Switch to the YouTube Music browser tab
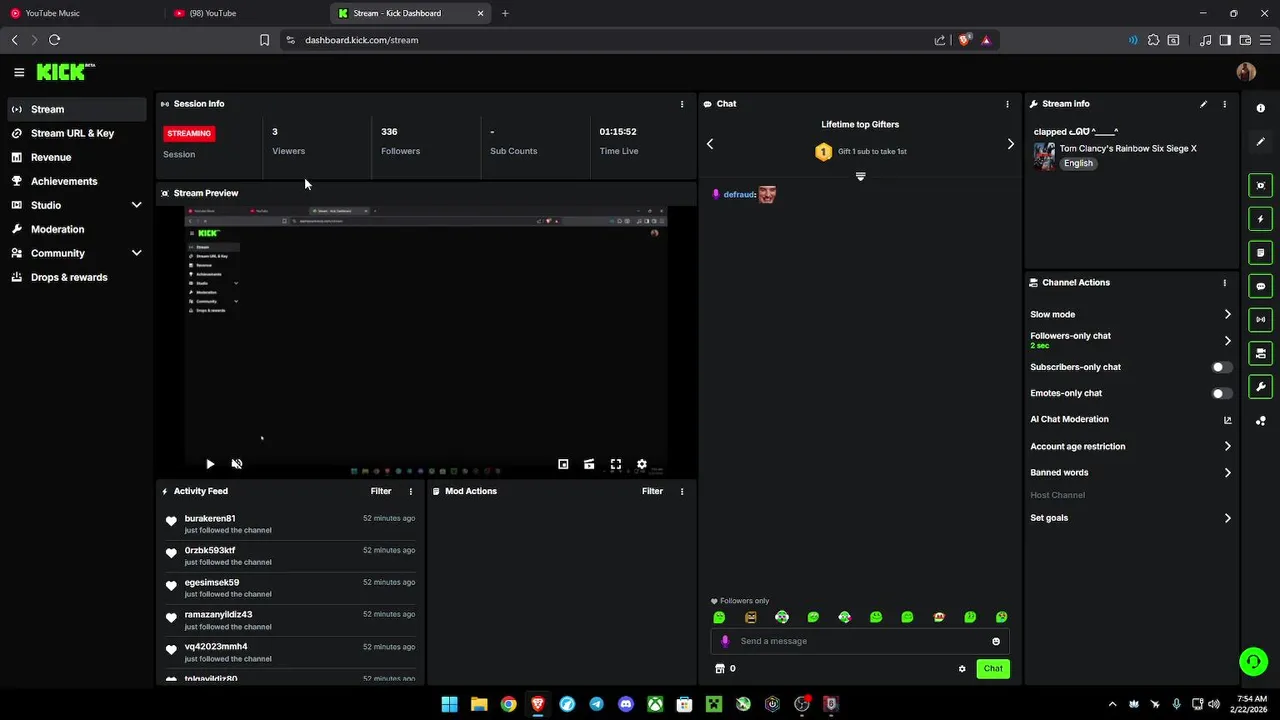Viewport: 1280px width, 720px height. (80, 13)
